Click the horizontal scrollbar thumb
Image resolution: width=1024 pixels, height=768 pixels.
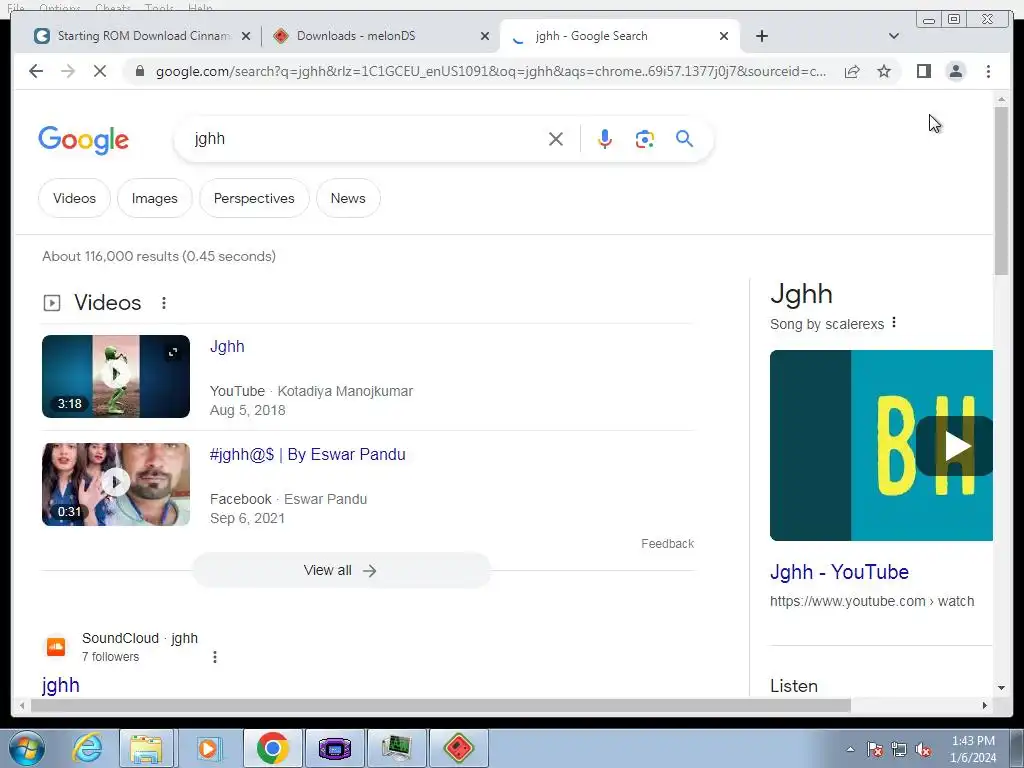point(441,705)
